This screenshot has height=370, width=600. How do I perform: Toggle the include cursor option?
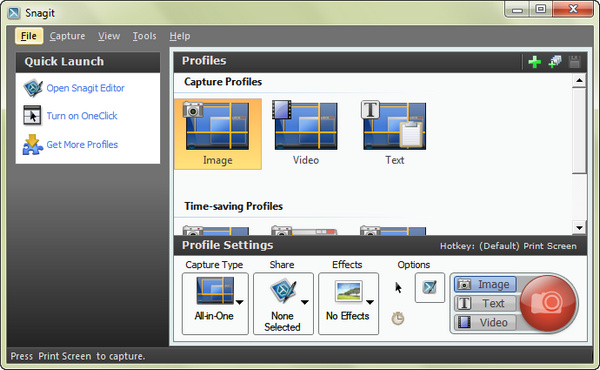click(398, 288)
